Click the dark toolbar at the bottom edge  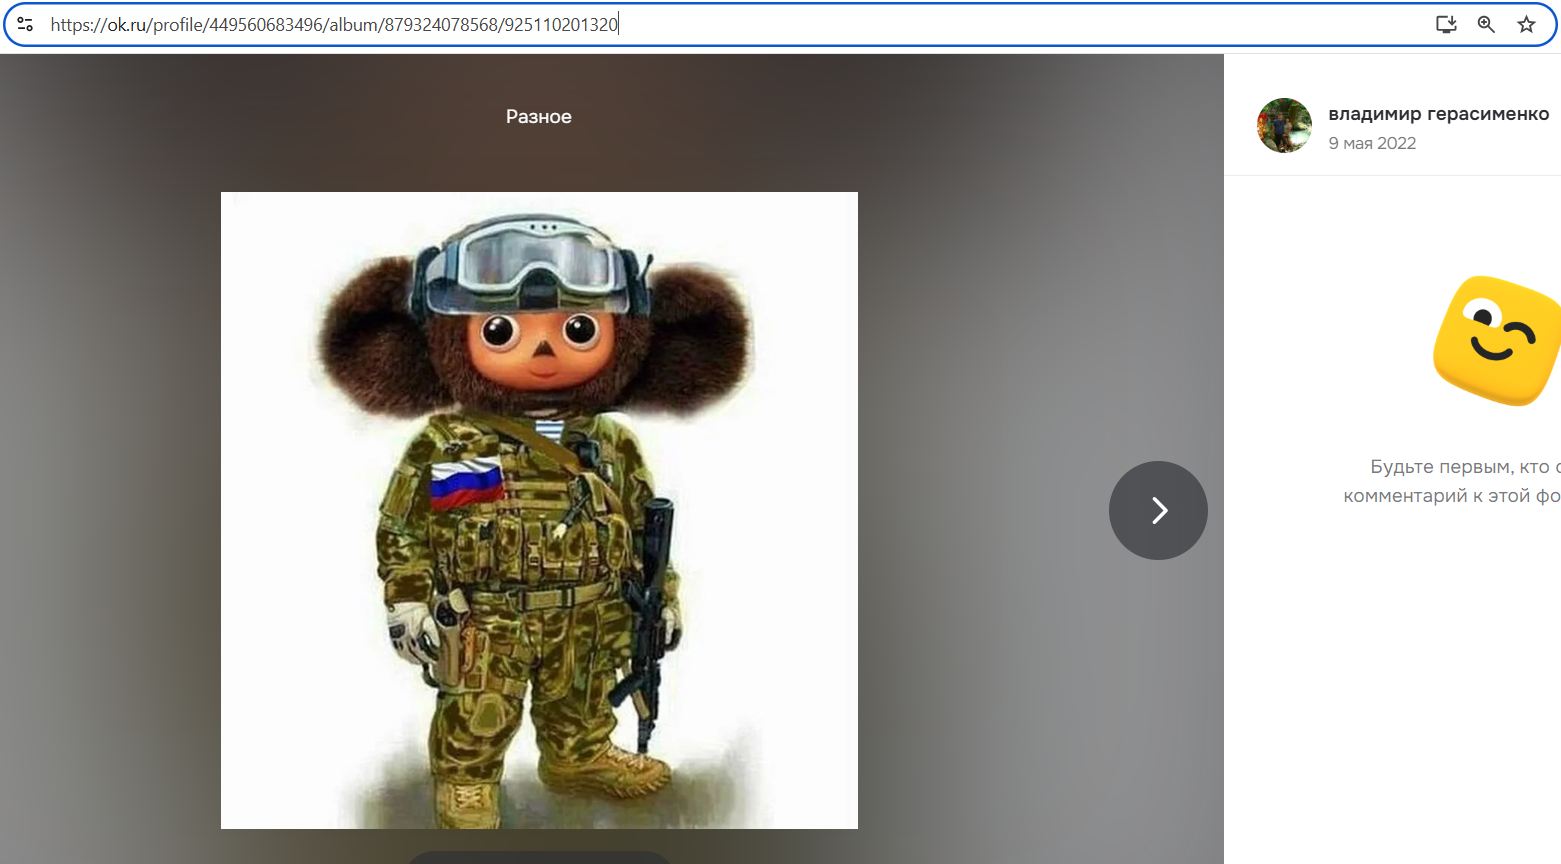click(x=538, y=858)
